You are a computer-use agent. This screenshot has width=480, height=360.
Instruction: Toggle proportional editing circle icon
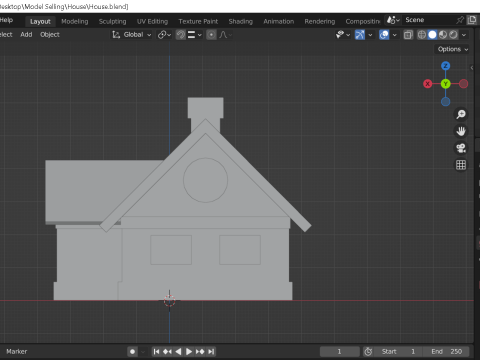click(211, 35)
